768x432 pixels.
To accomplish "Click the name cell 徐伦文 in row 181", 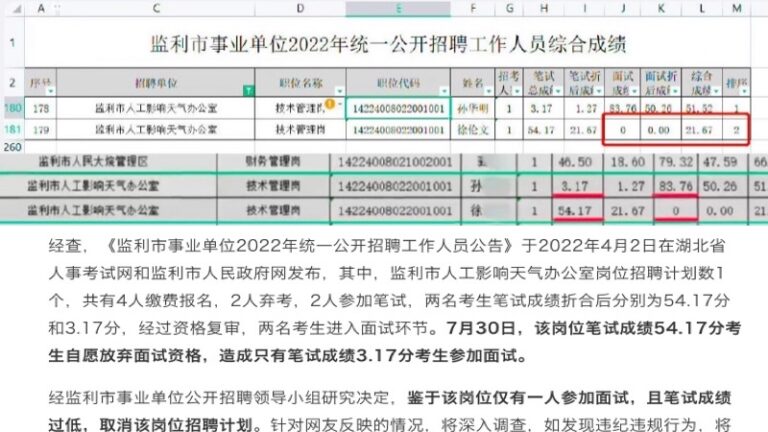I will (x=473, y=130).
